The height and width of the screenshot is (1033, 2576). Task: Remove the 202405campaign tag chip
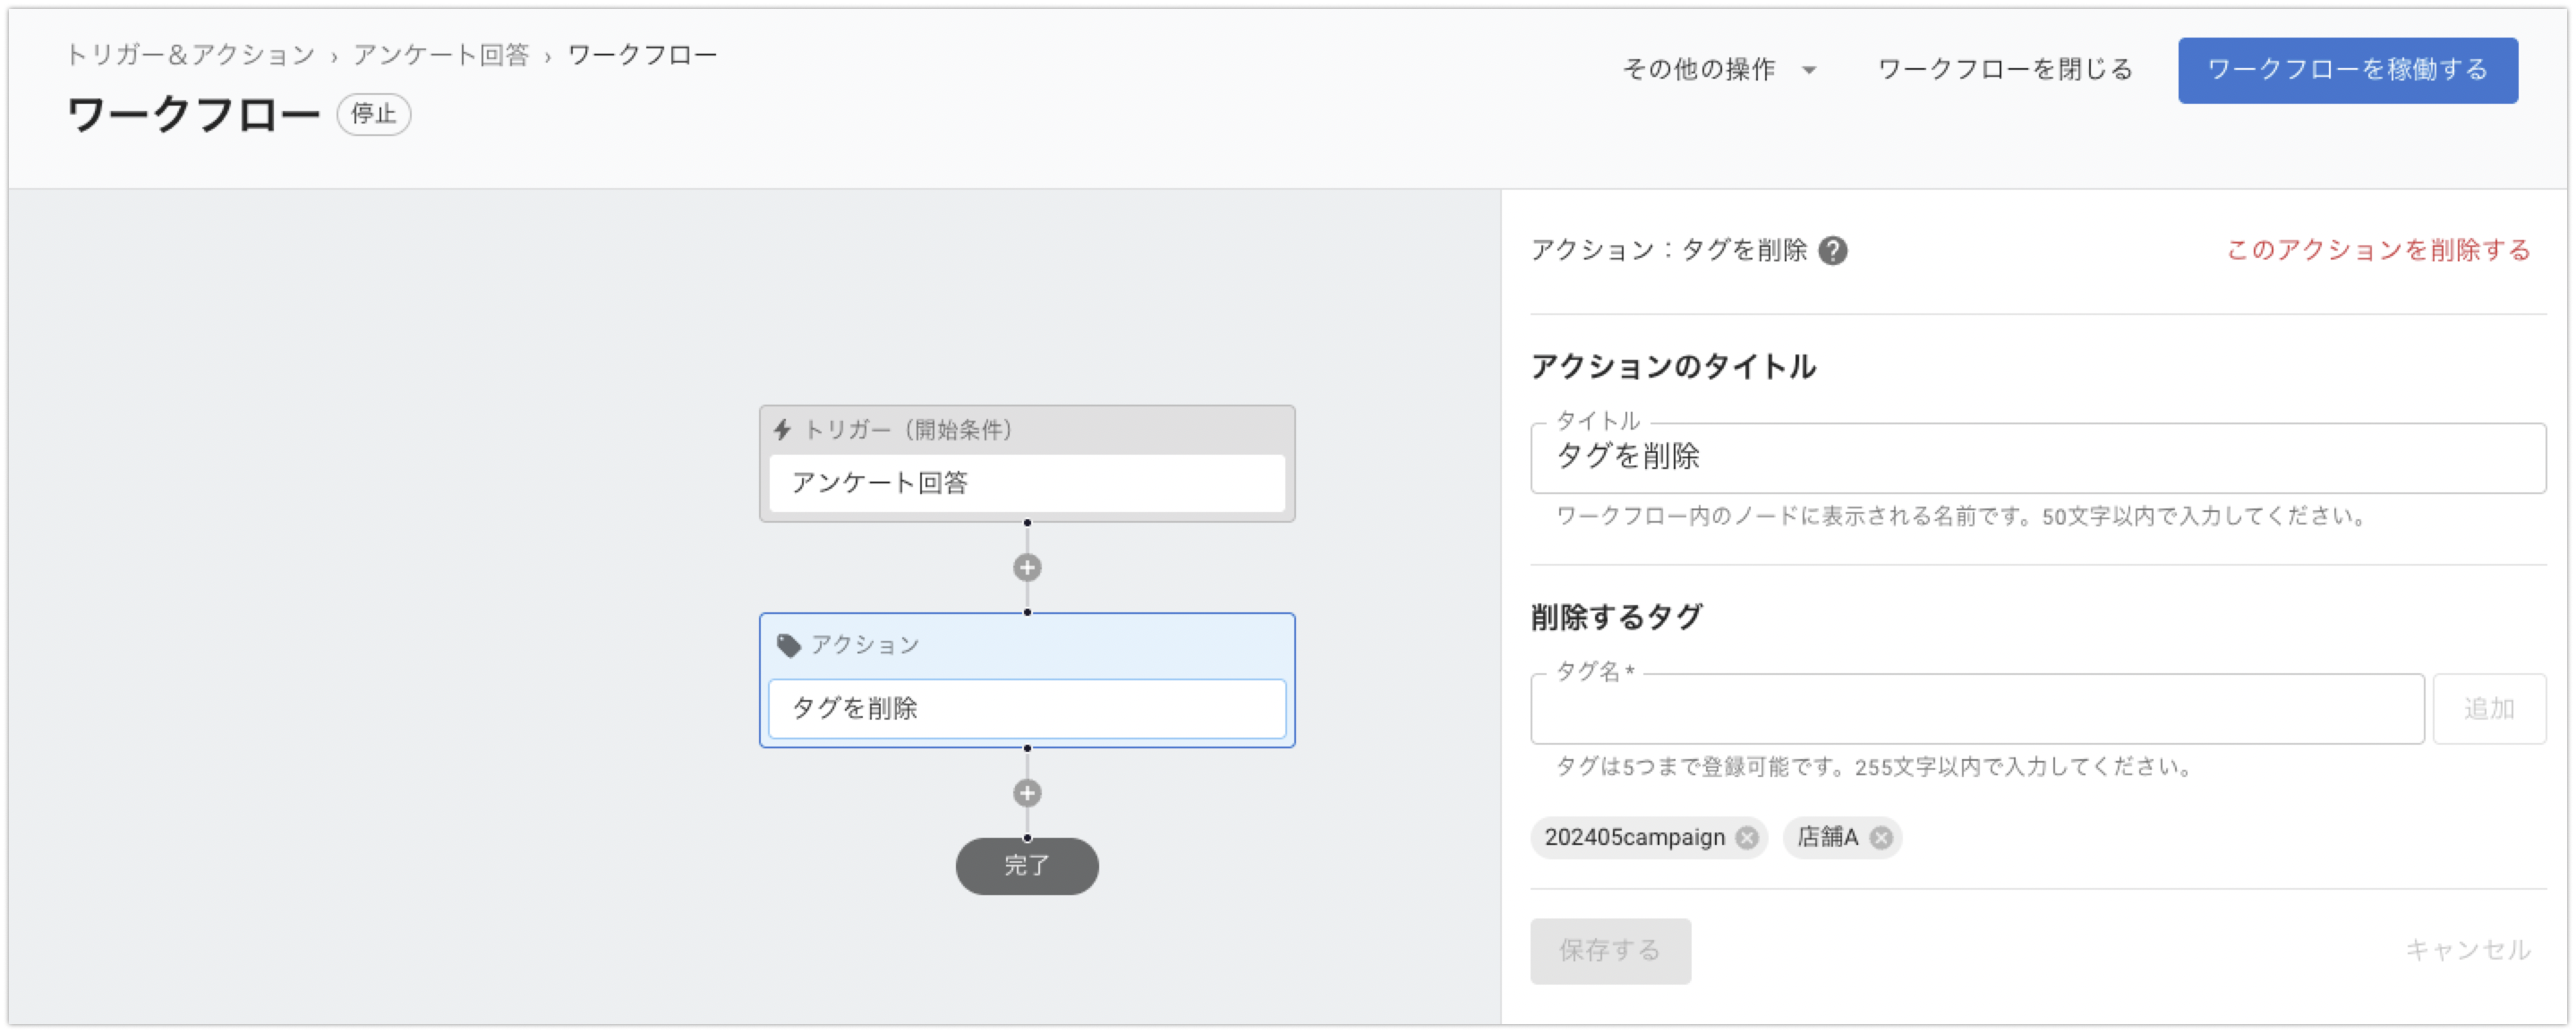[x=1747, y=838]
